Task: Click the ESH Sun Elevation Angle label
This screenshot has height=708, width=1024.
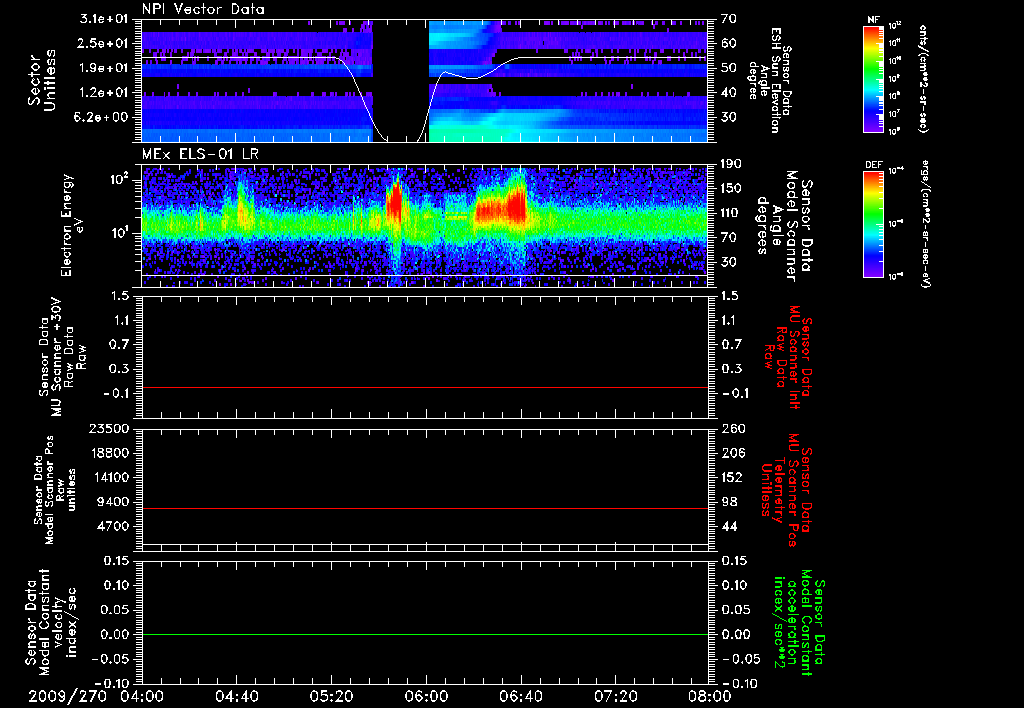Action: (x=770, y=80)
